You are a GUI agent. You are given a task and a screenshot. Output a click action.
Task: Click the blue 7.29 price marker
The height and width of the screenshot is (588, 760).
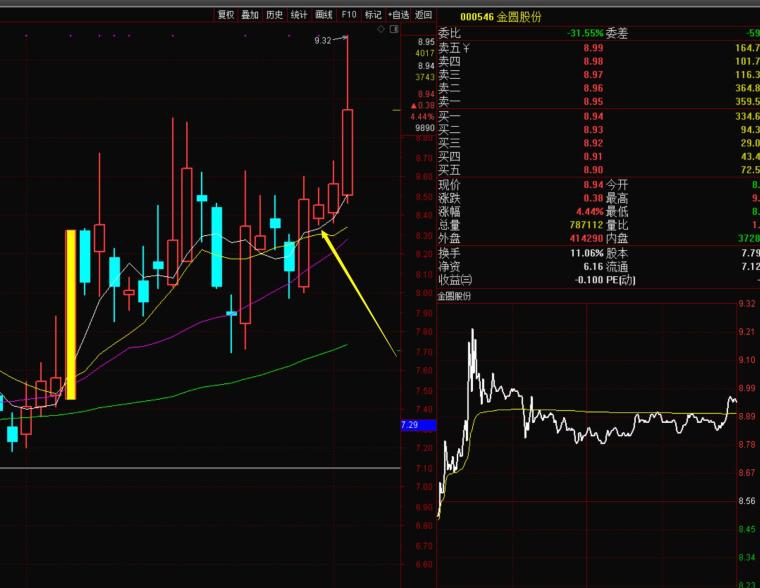[x=418, y=425]
